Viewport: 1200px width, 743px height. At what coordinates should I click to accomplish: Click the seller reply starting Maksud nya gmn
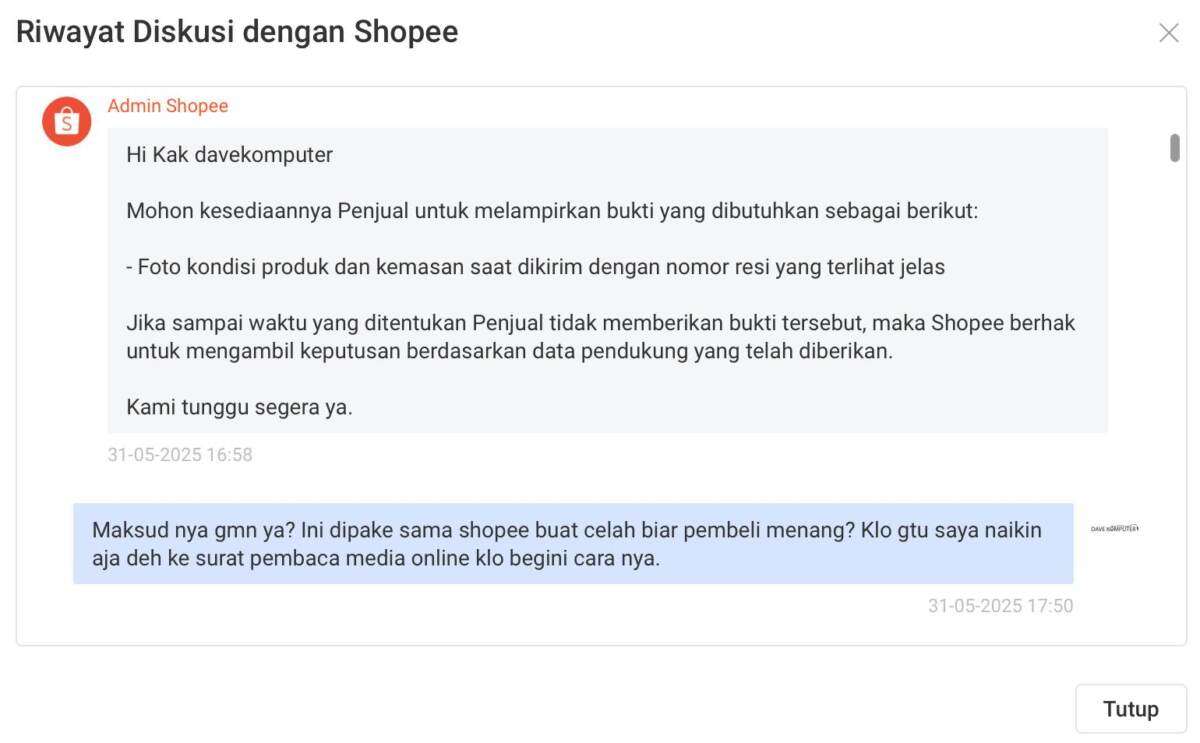pos(573,544)
